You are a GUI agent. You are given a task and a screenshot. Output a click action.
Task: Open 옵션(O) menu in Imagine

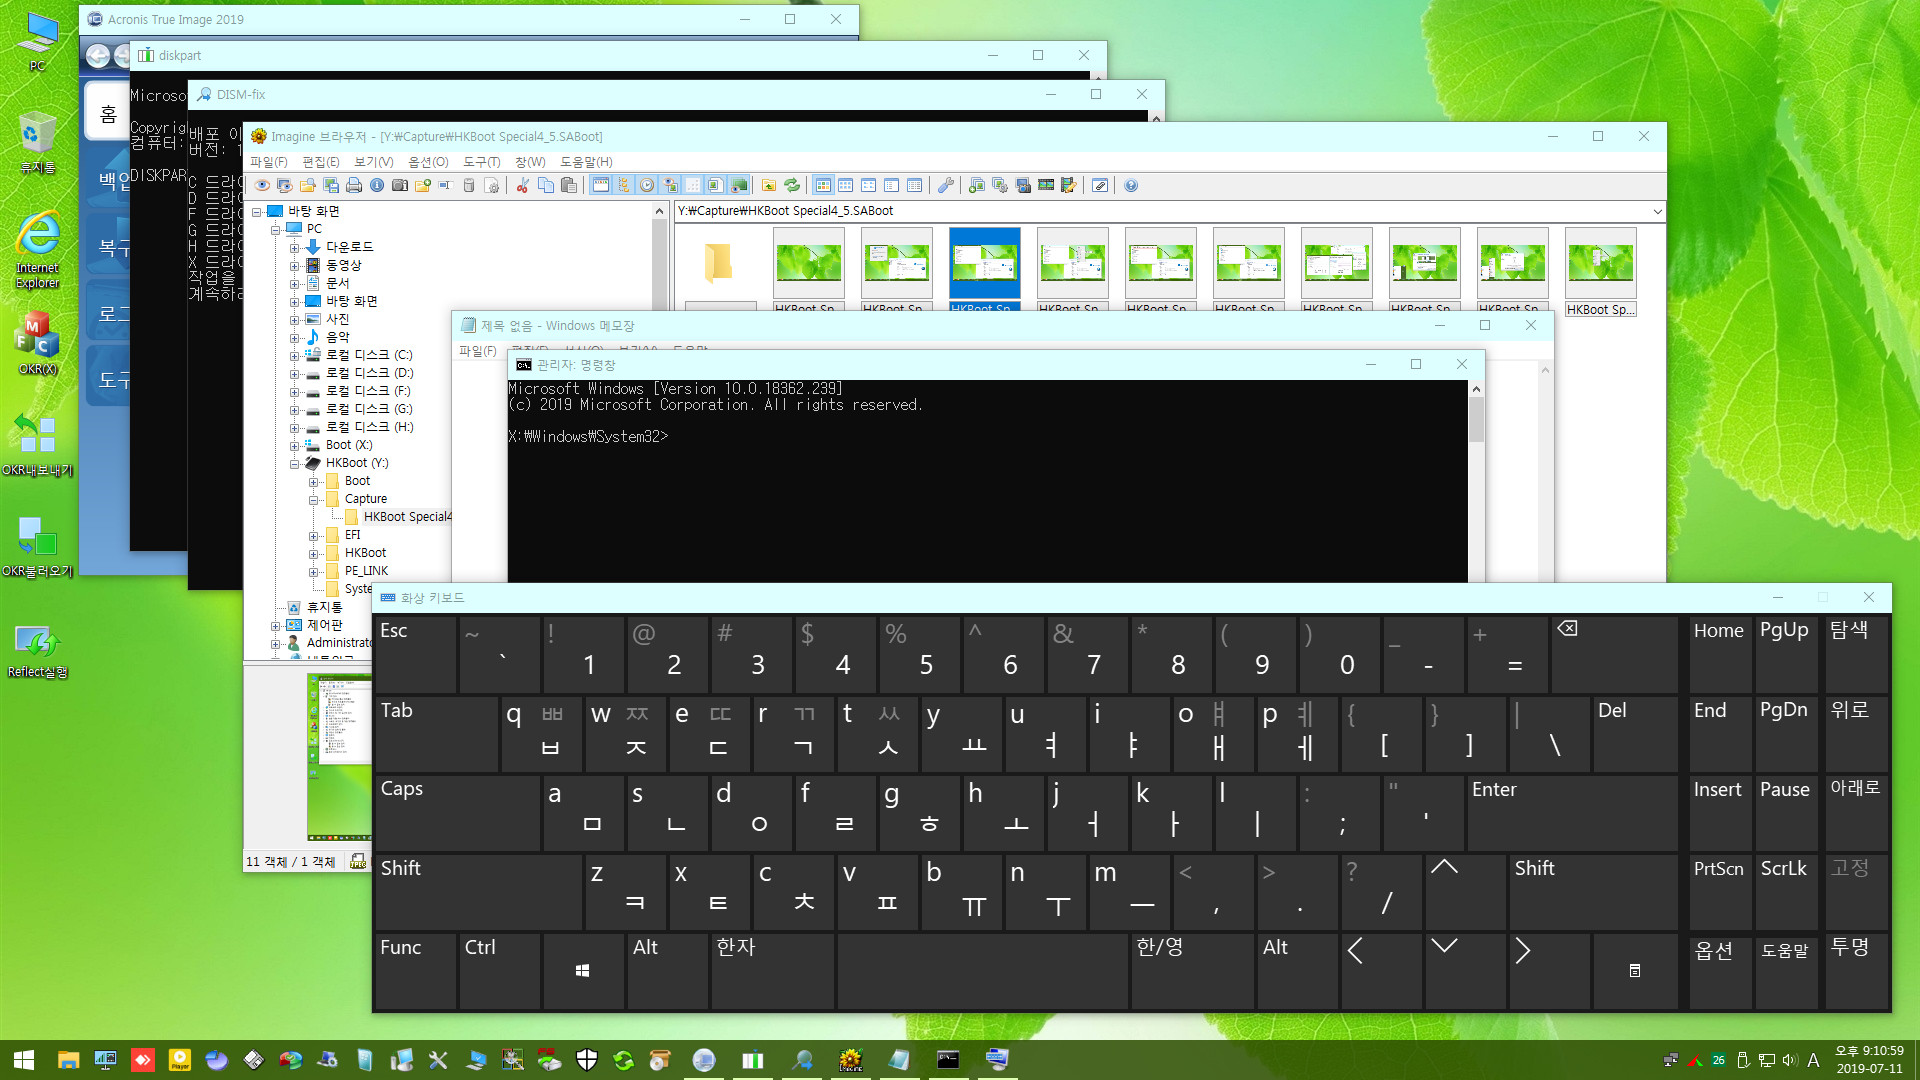point(428,162)
